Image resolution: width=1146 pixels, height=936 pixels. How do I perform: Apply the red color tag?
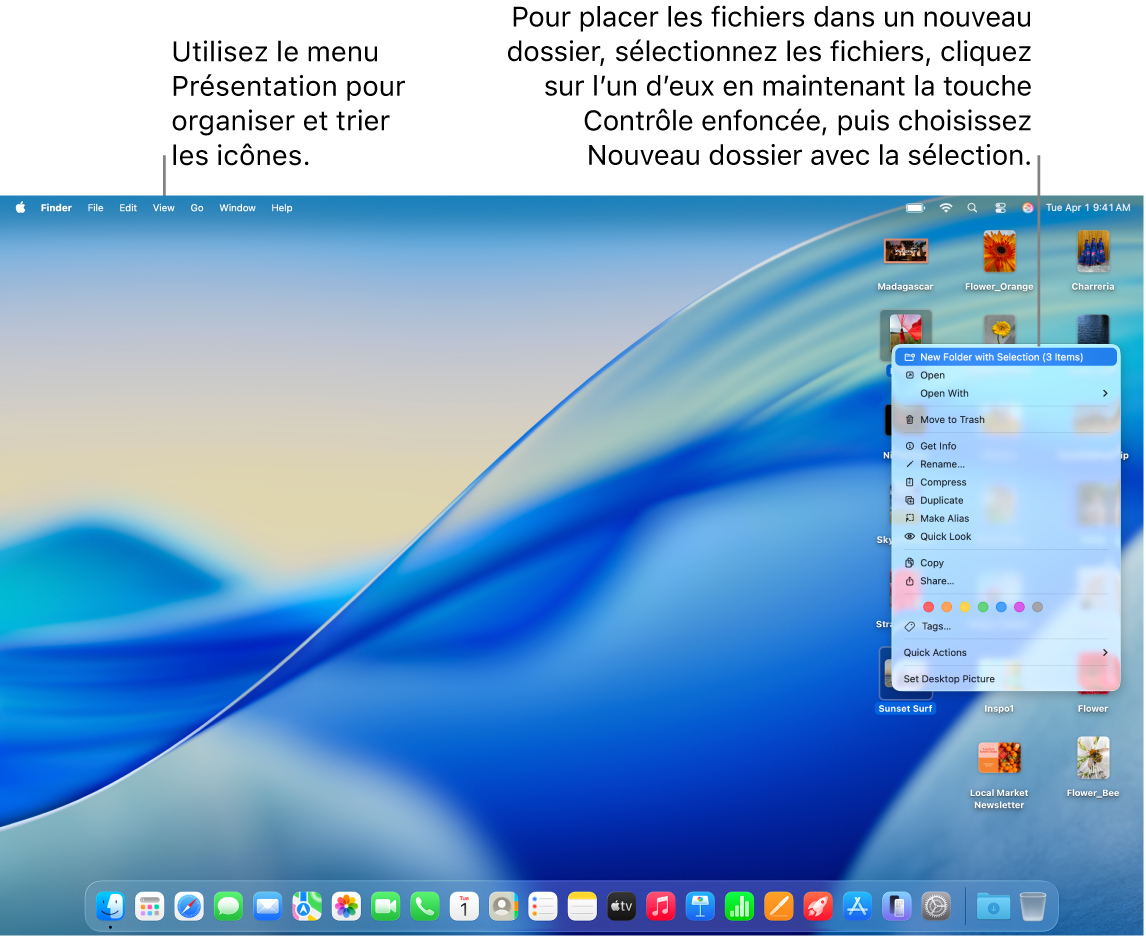(928, 607)
